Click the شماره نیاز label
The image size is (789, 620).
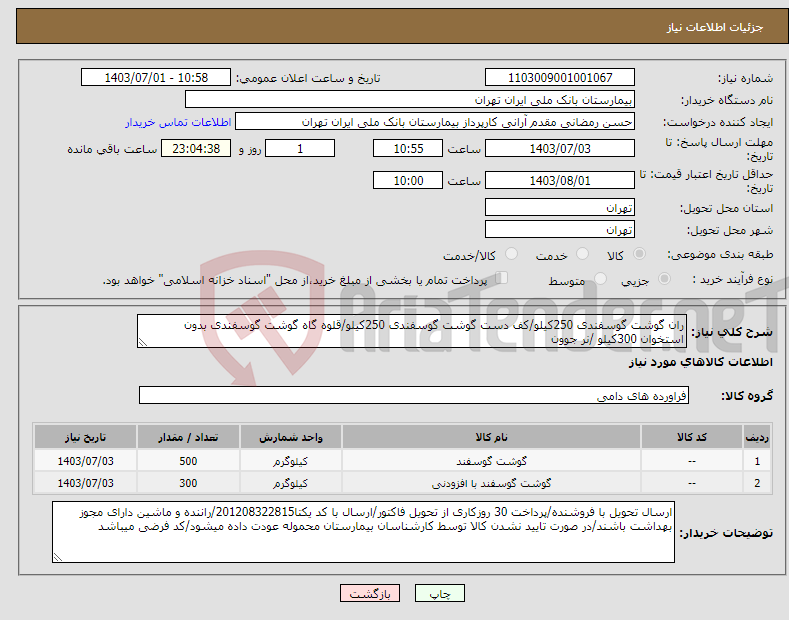[745, 78]
